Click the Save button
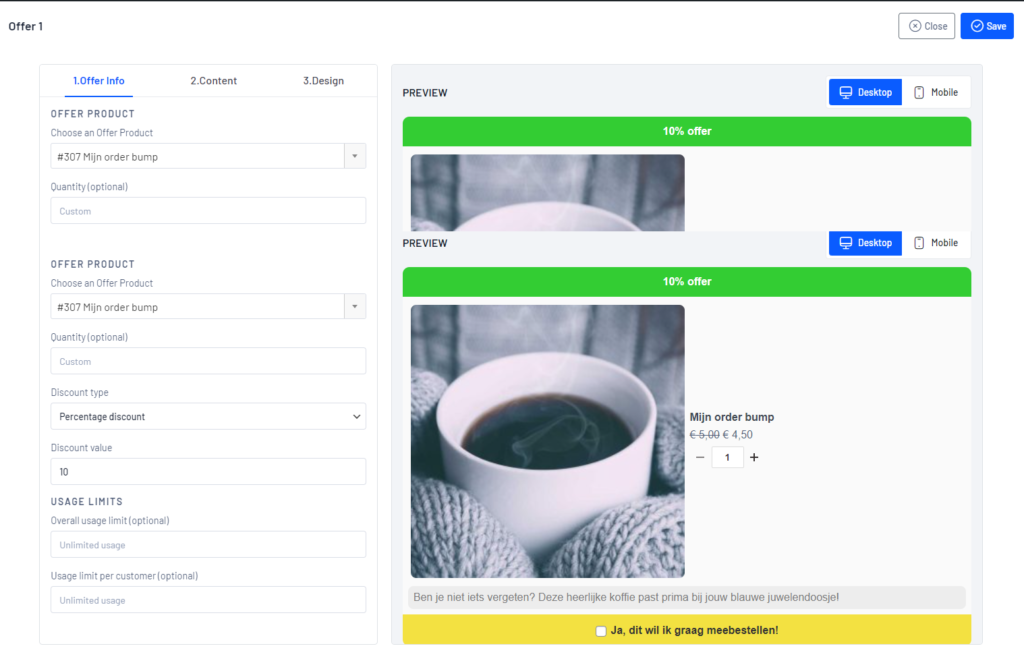 pyautogui.click(x=987, y=26)
